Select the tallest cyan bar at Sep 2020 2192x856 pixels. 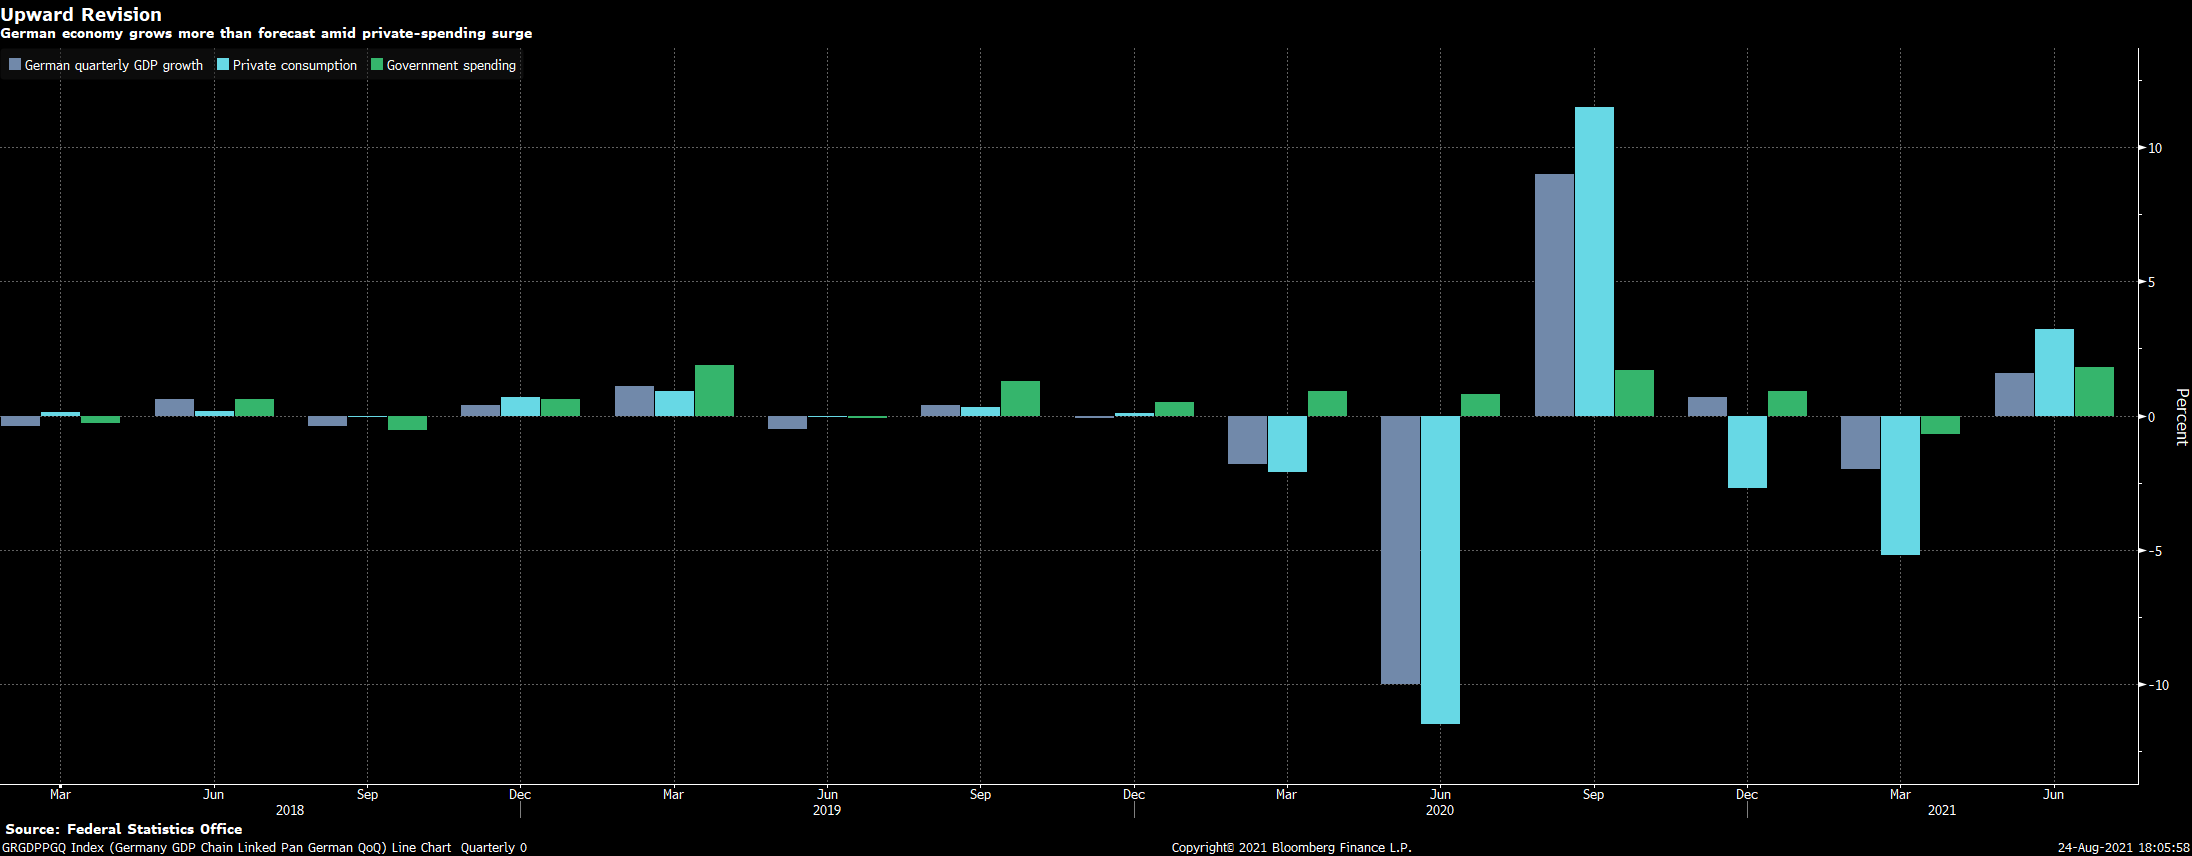point(1594,261)
